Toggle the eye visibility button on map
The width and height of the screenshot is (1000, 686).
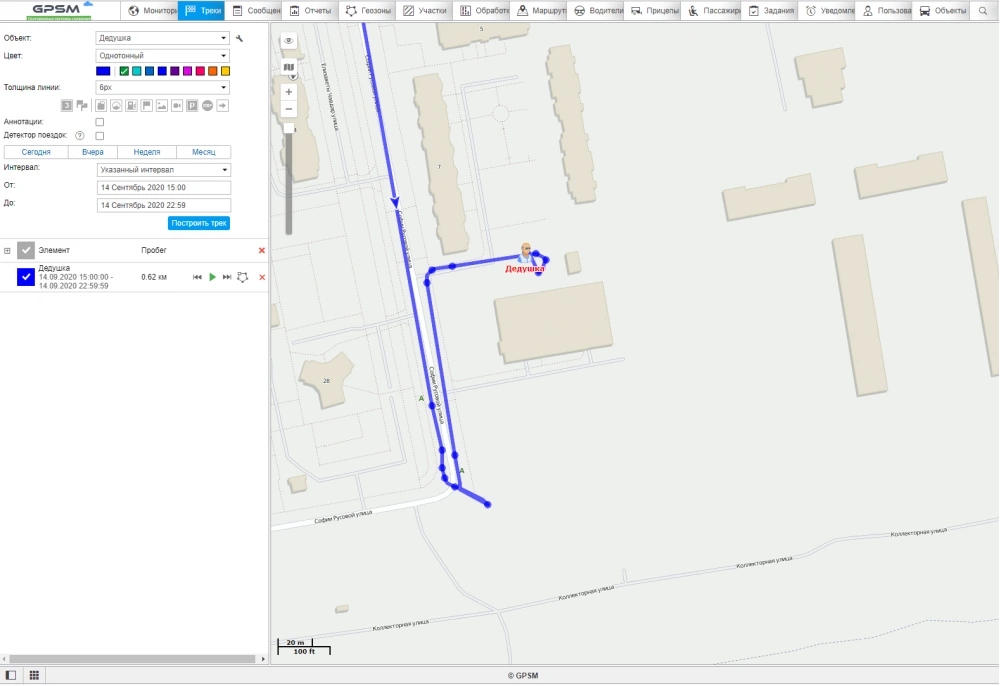tap(289, 41)
